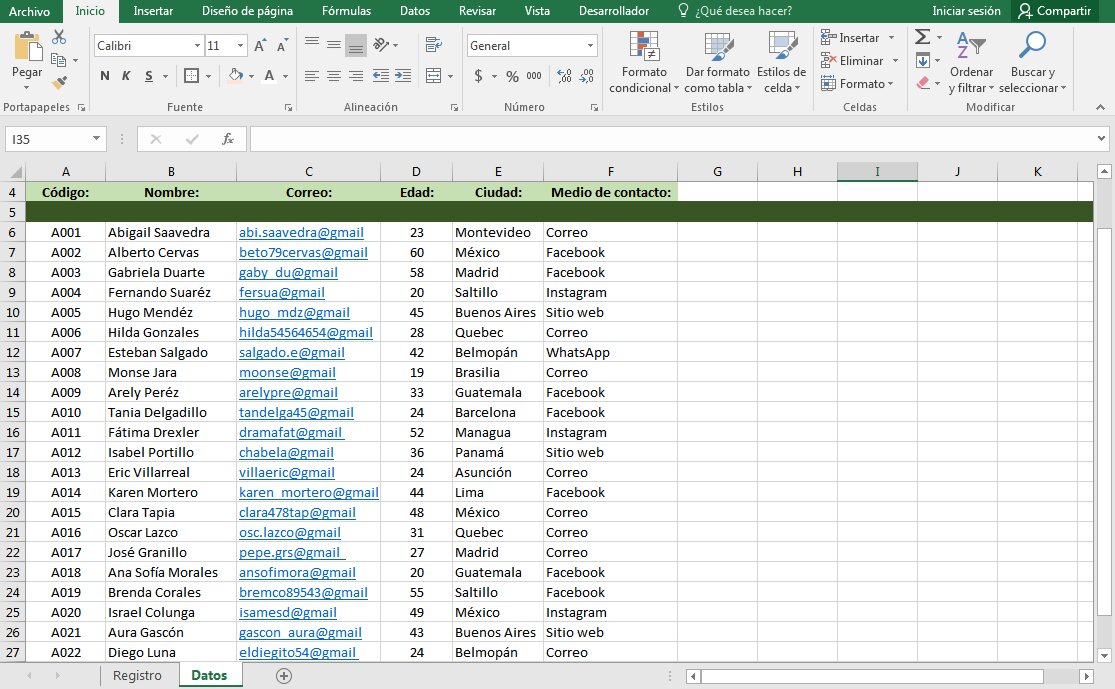Click the vertical scrollbar down arrow

point(1104,654)
